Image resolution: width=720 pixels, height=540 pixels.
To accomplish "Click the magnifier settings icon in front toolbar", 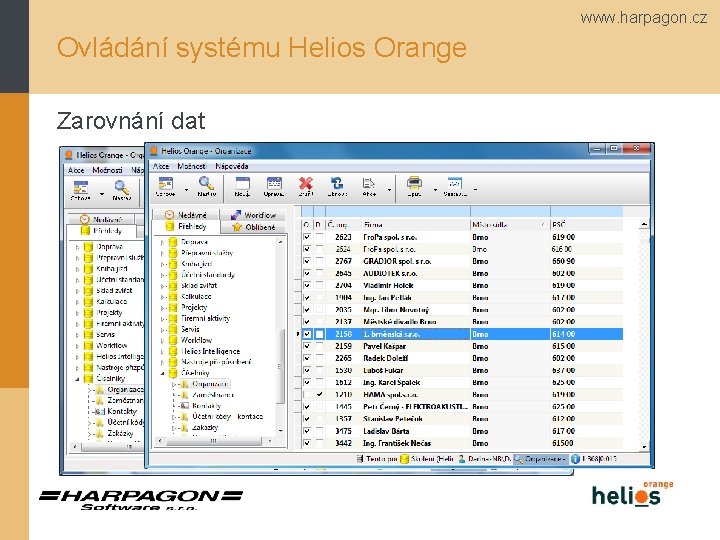I will pos(206,183).
